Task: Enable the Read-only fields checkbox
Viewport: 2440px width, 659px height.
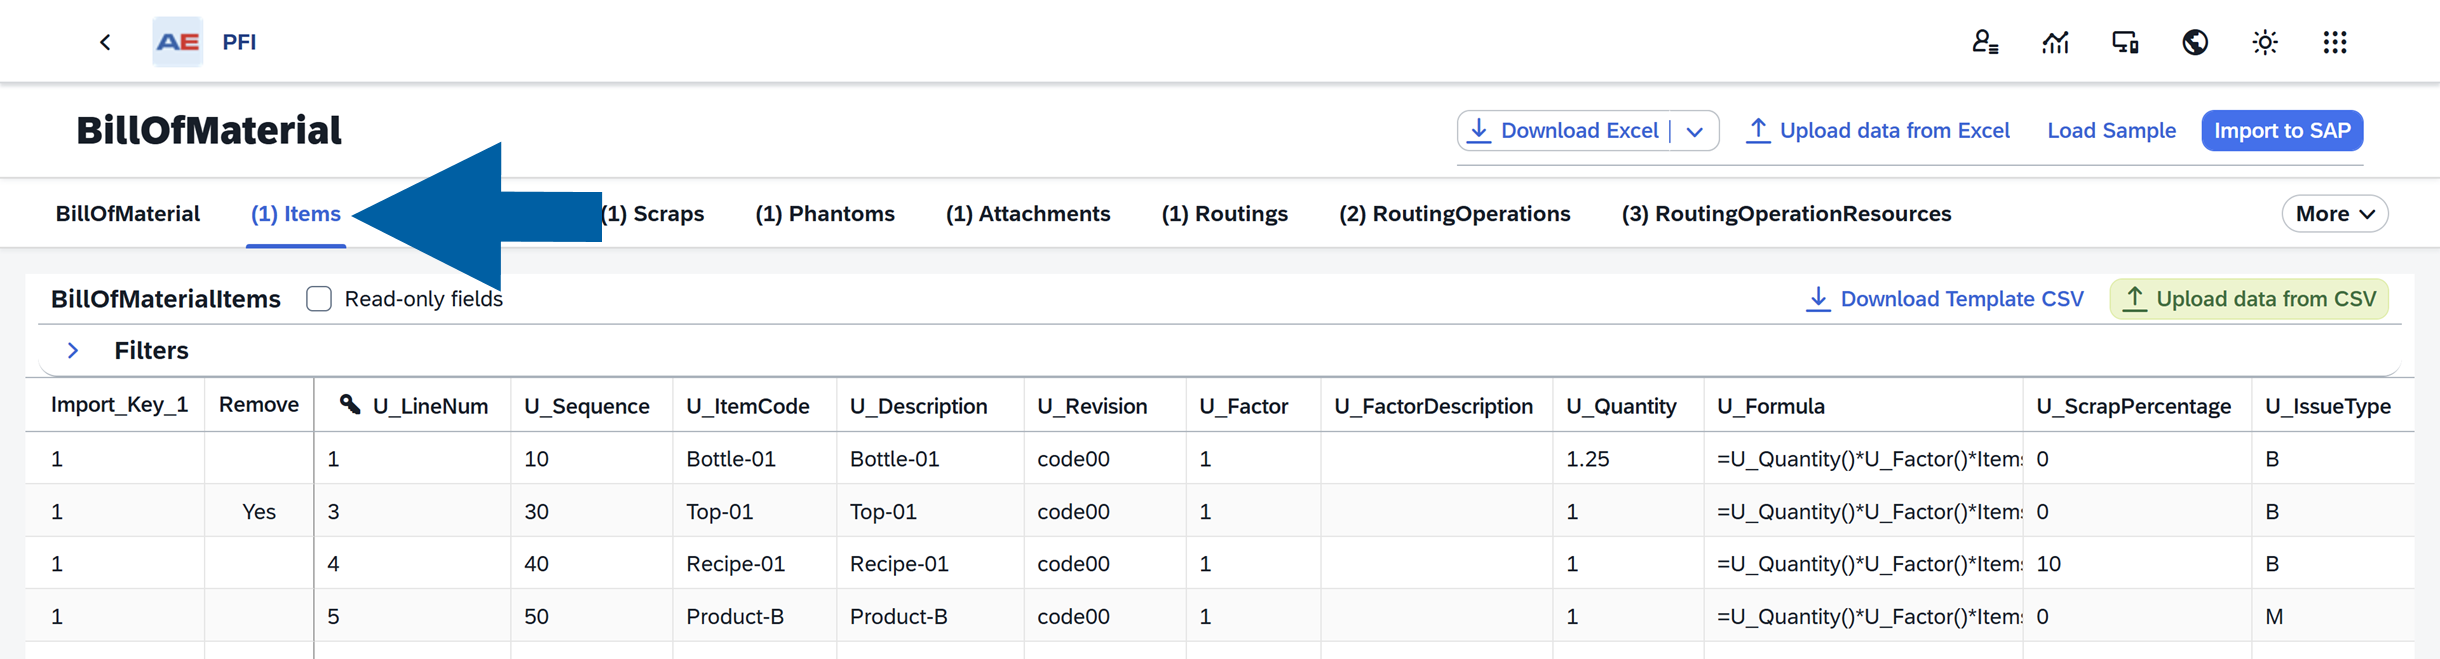Action: (x=319, y=299)
